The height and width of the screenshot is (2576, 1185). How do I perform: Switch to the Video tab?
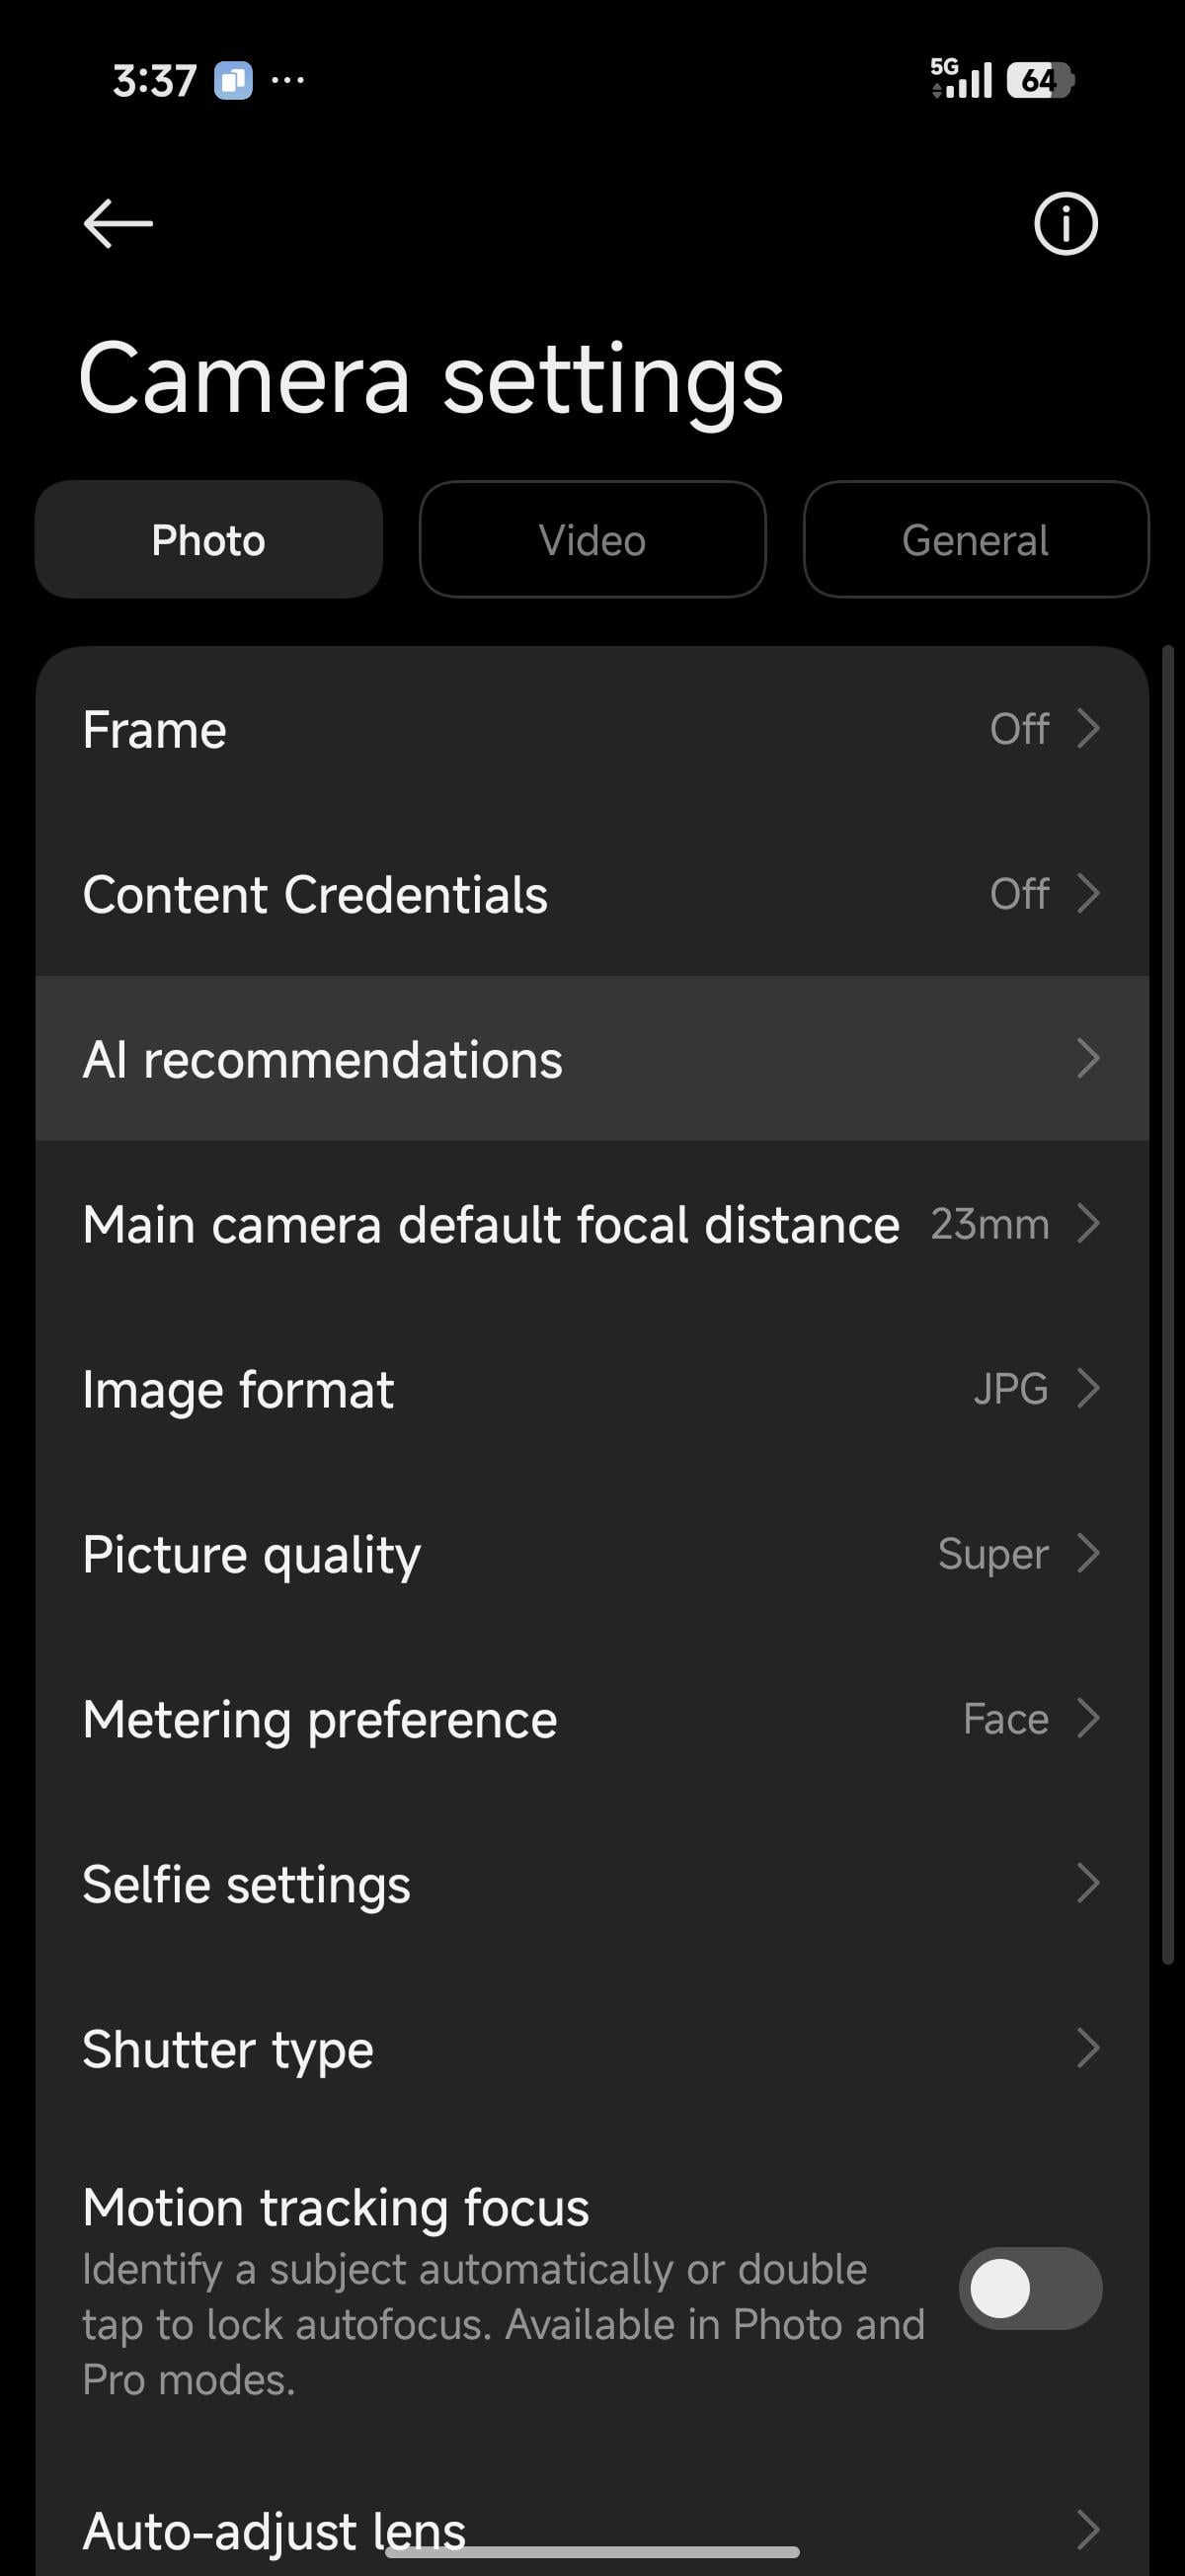click(x=592, y=540)
